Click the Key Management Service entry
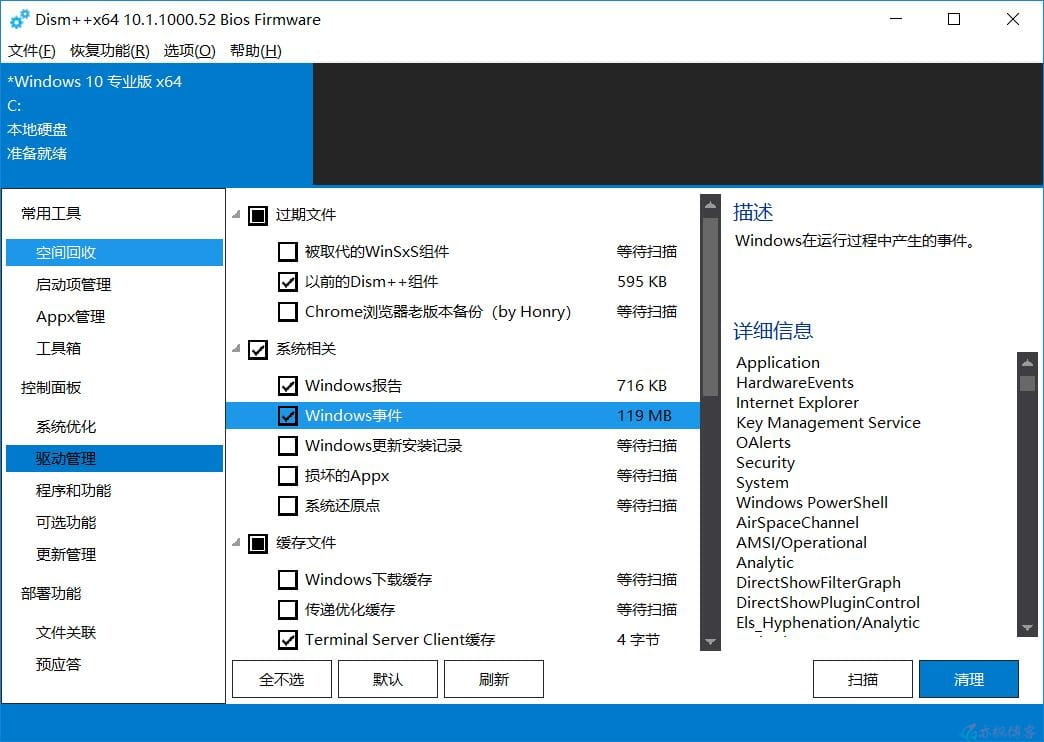Screen dimensions: 1044x742 coord(828,423)
